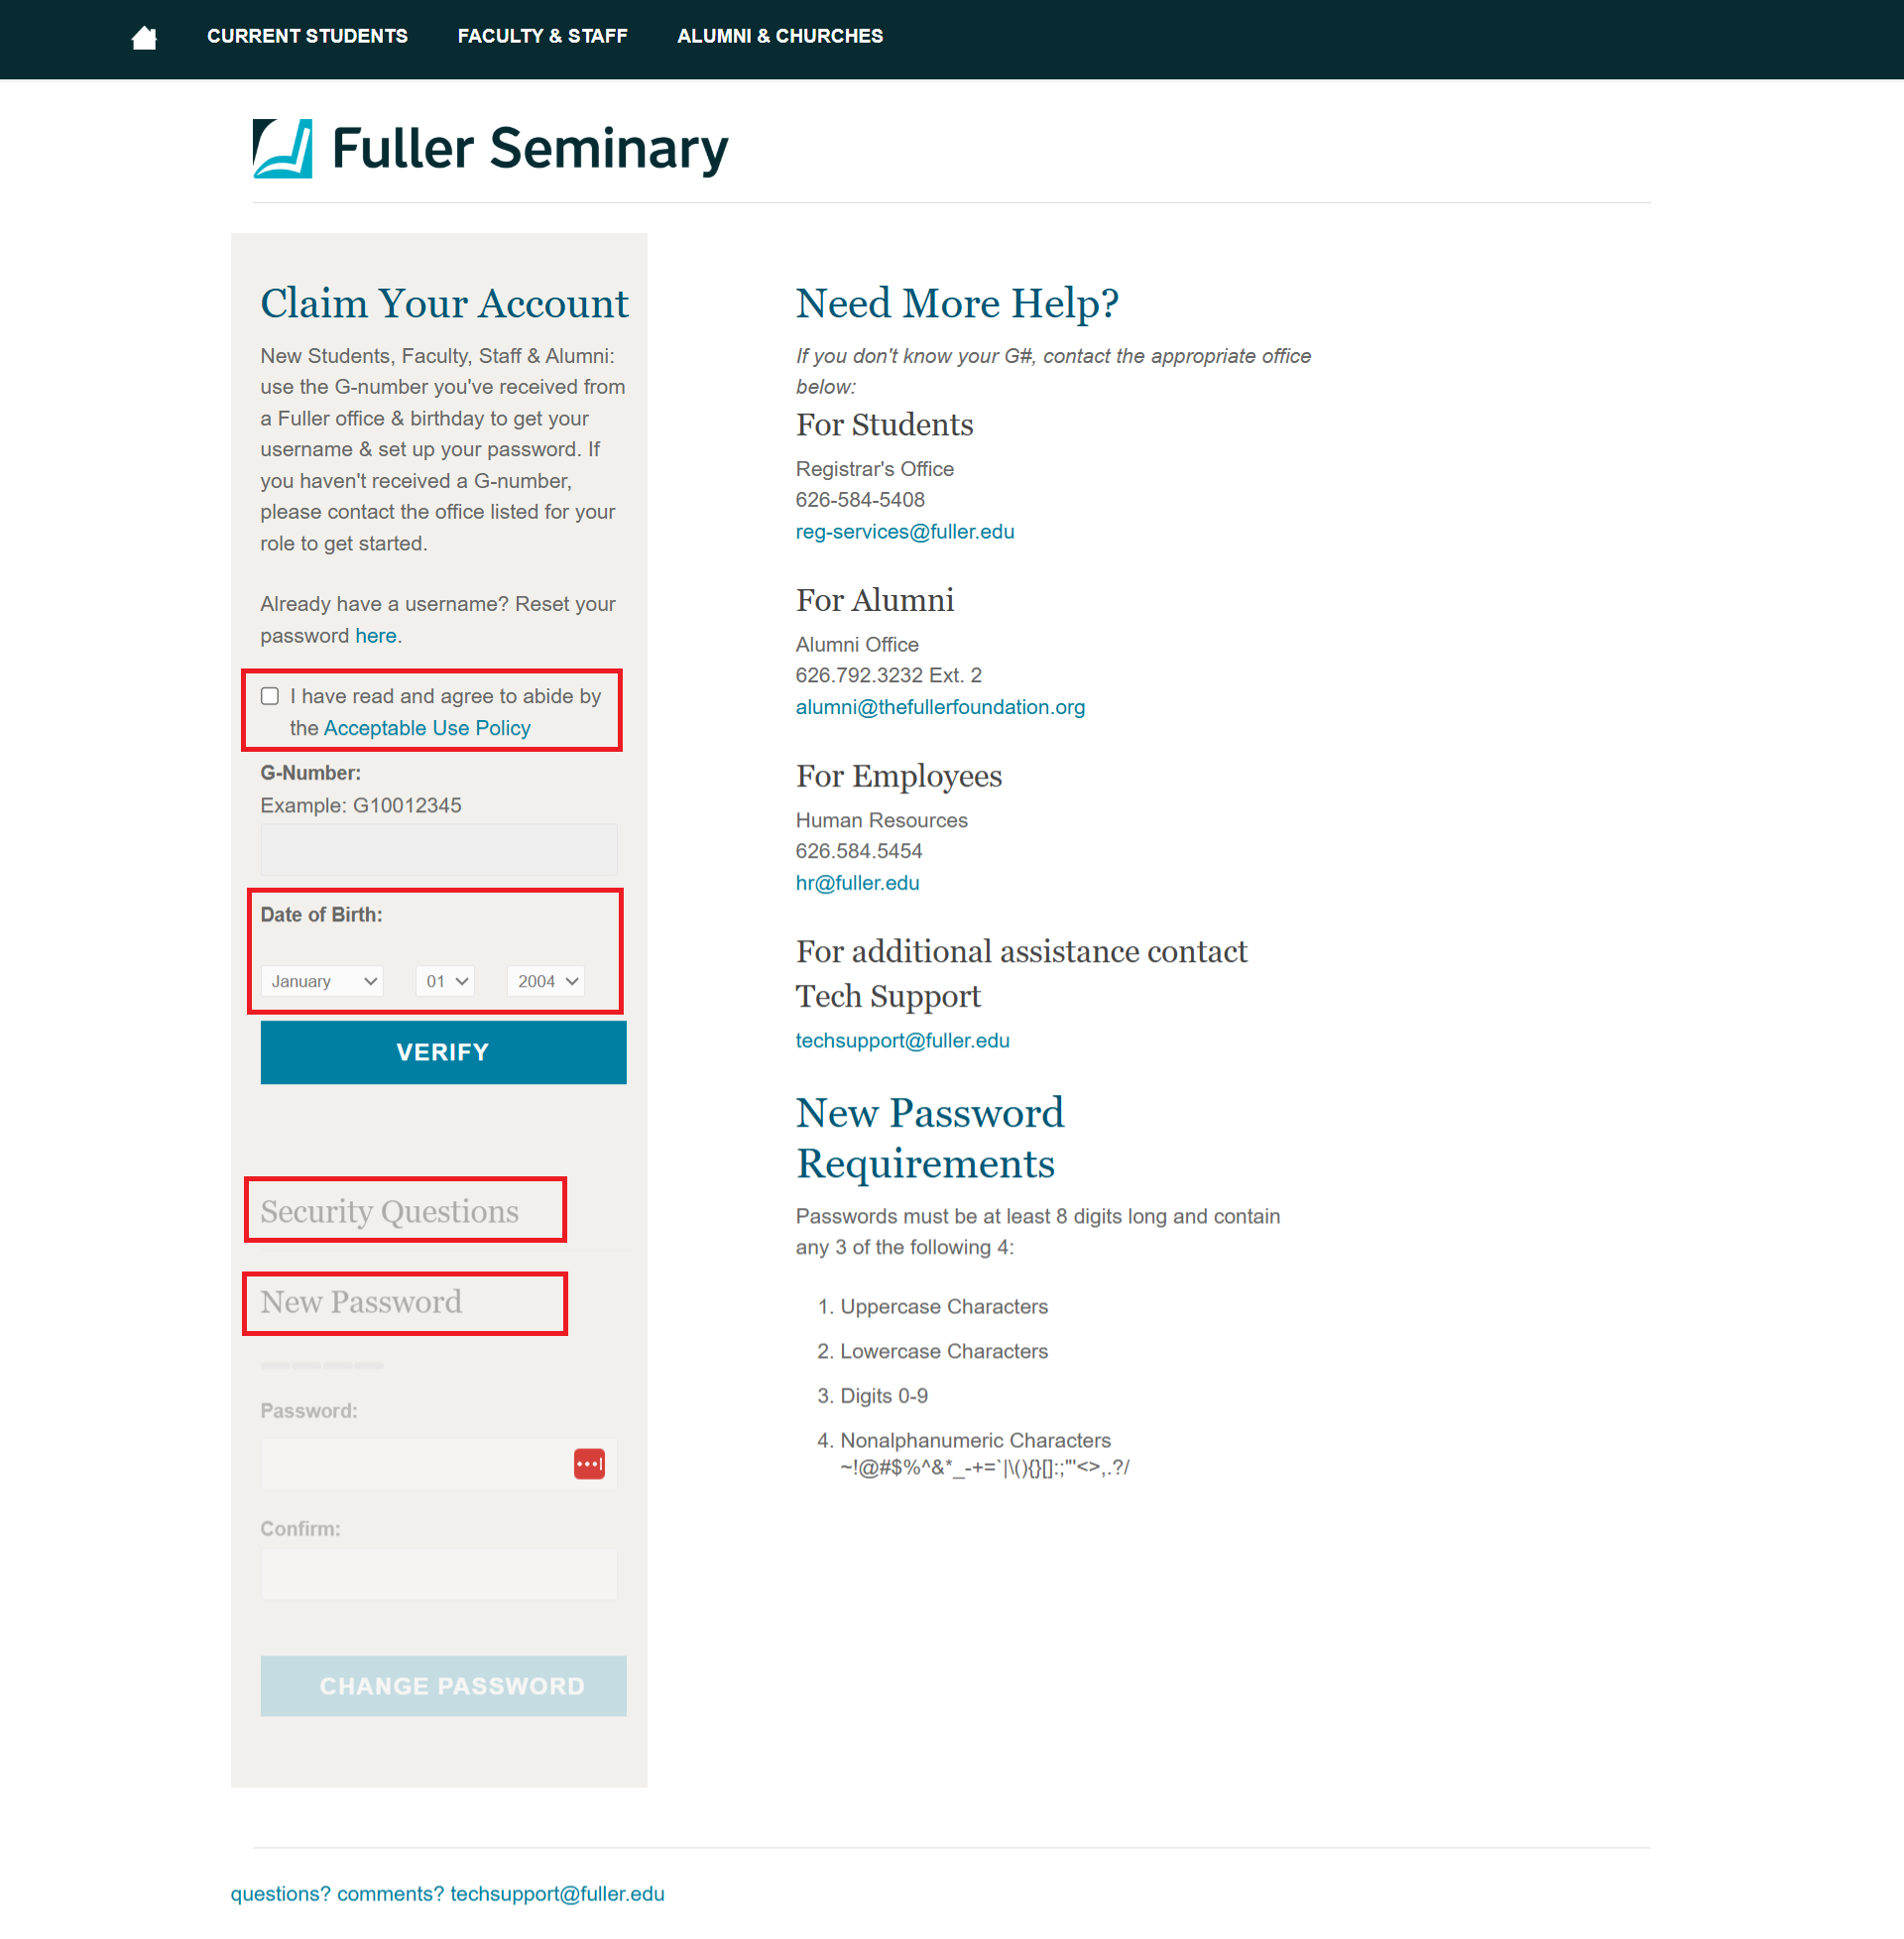This screenshot has width=1904, height=1939.
Task: Click the reset password 'here' link
Action: tap(375, 636)
